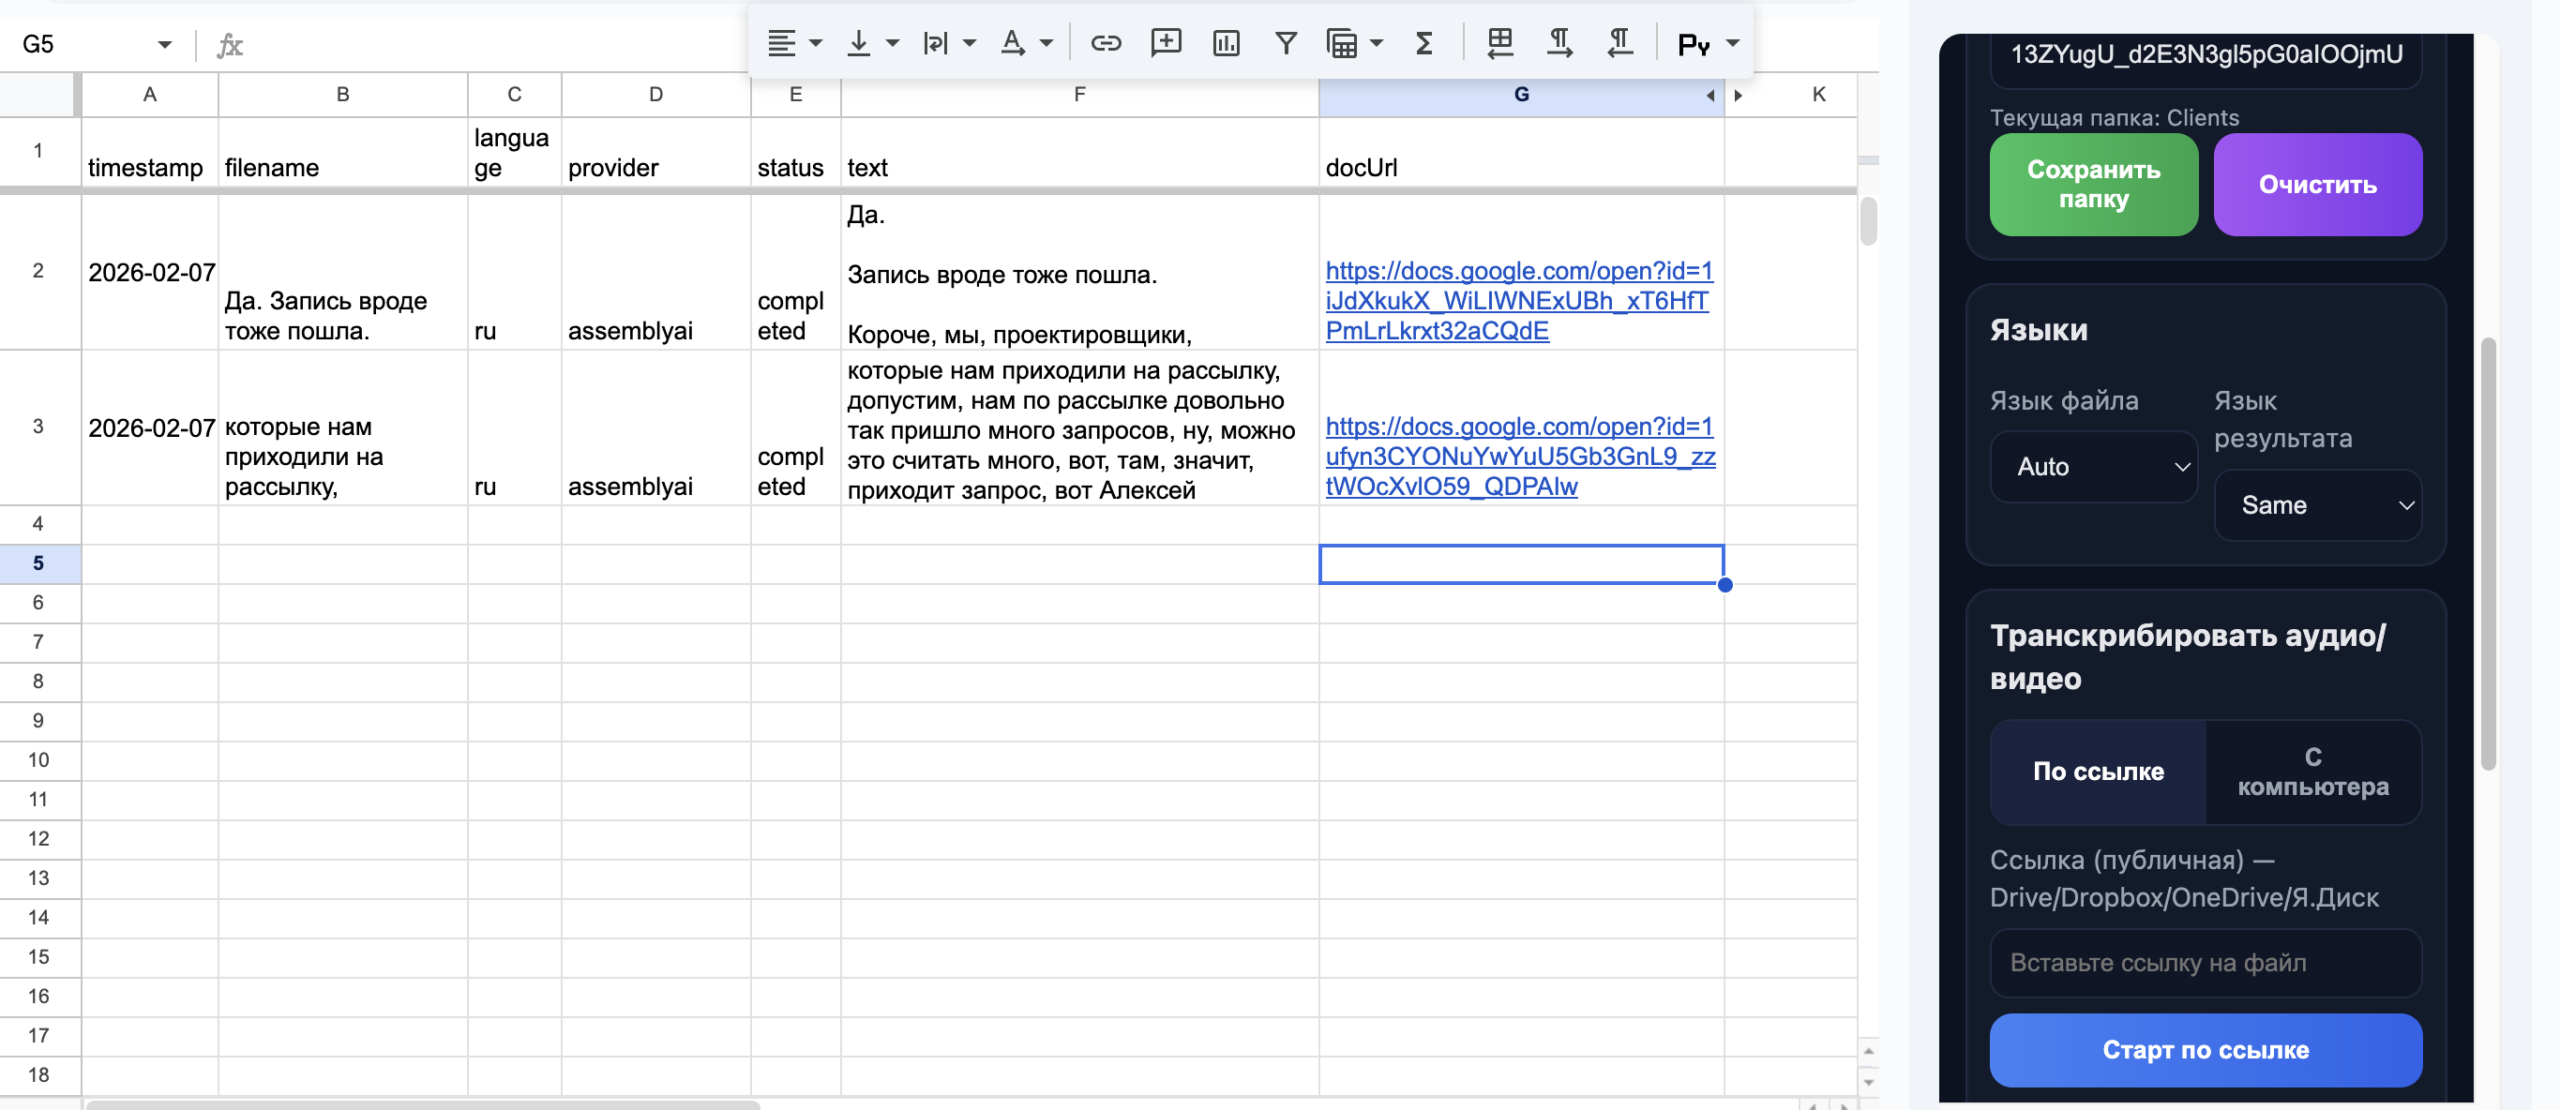The image size is (2560, 1110).
Task: Open filter views table icon
Action: click(1342, 43)
